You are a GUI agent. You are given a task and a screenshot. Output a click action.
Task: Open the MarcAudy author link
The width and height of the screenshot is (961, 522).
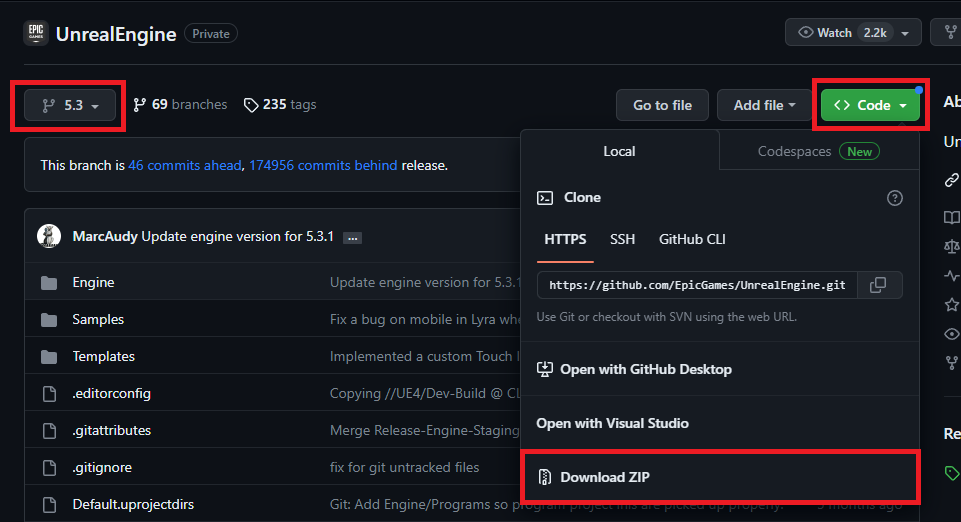pos(105,236)
